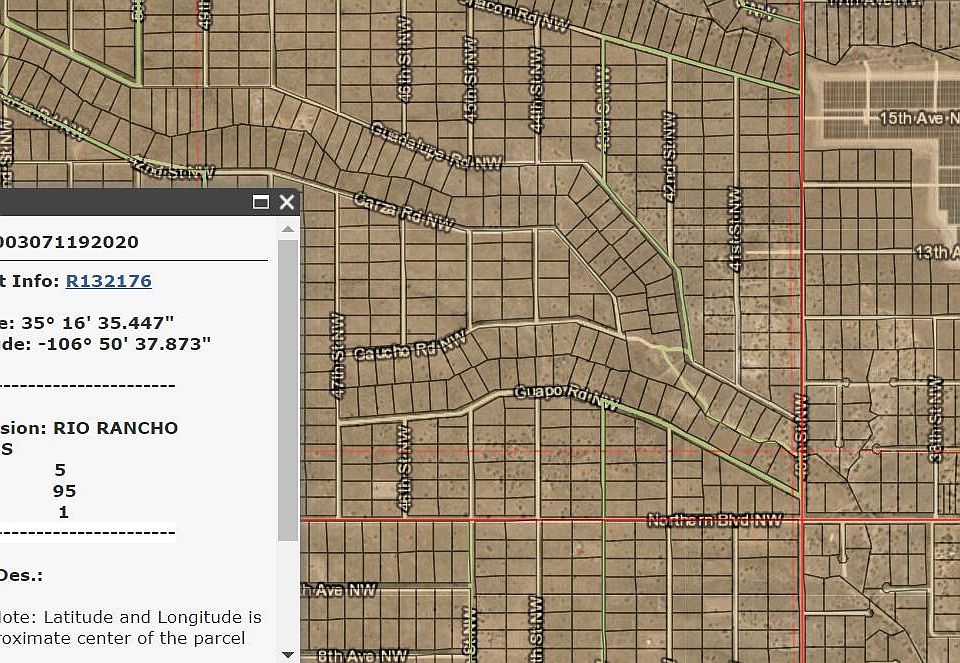Viewport: 960px width, 663px height.
Task: Click the 47th St NW street label
Action: tap(338, 357)
